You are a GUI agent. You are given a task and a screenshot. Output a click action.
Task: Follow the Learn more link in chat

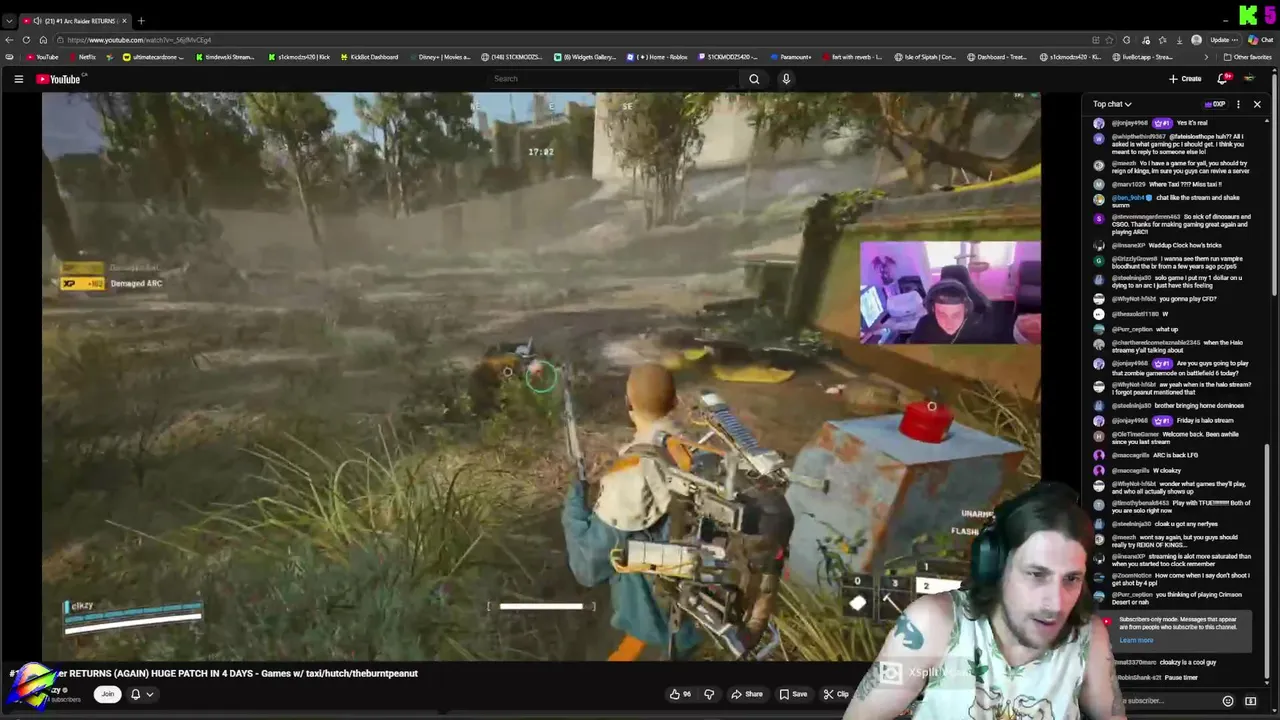tap(1136, 640)
